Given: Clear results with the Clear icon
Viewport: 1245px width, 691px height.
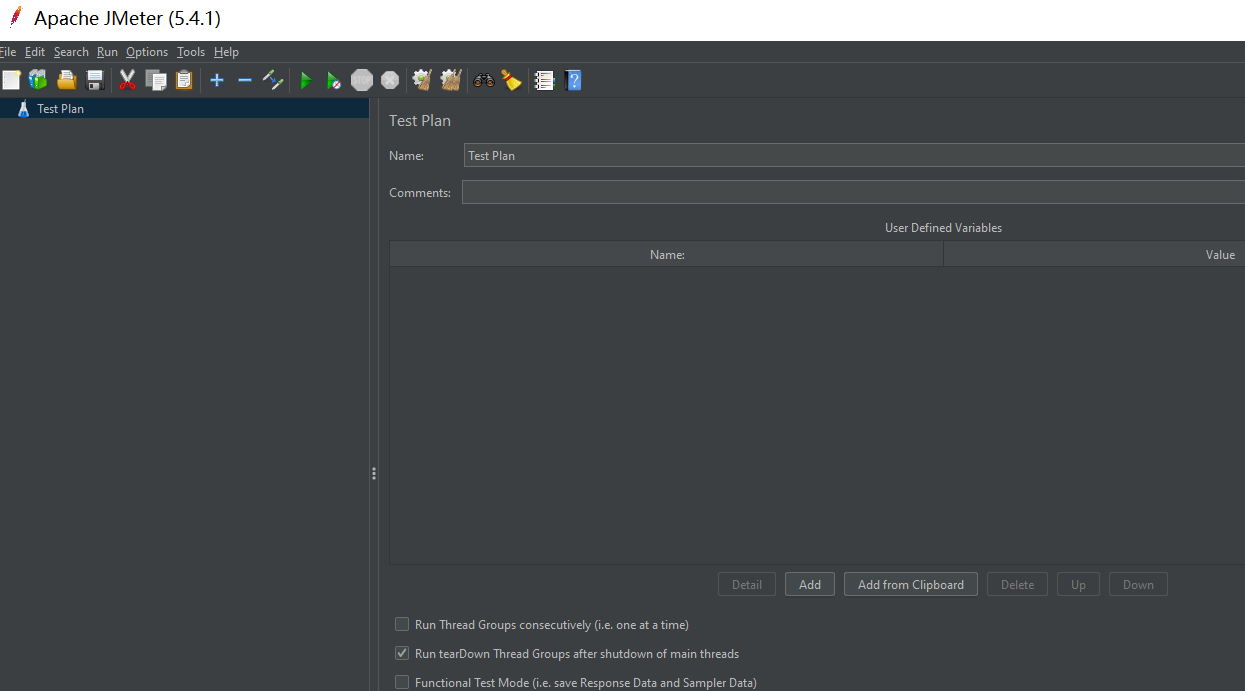Looking at the screenshot, I should point(422,80).
